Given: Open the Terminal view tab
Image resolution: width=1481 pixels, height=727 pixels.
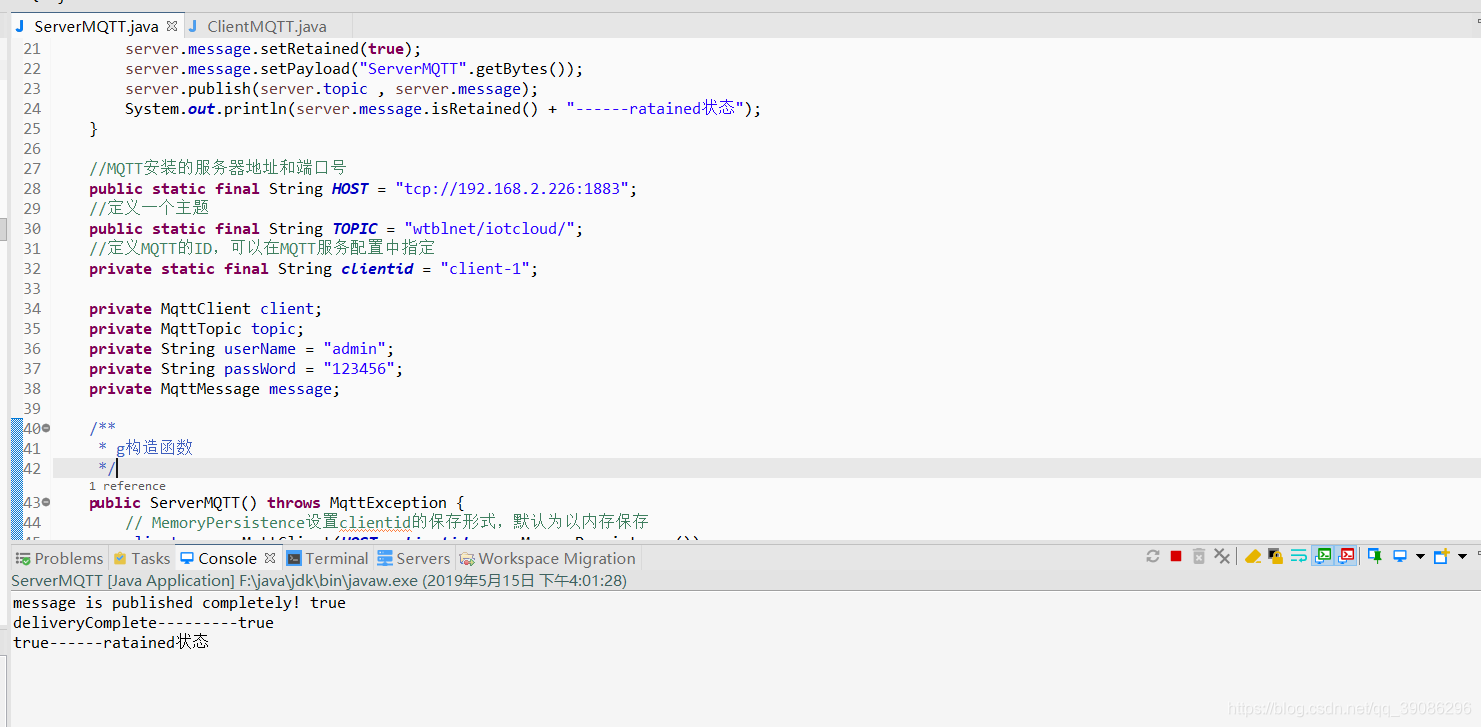Looking at the screenshot, I should click(328, 558).
